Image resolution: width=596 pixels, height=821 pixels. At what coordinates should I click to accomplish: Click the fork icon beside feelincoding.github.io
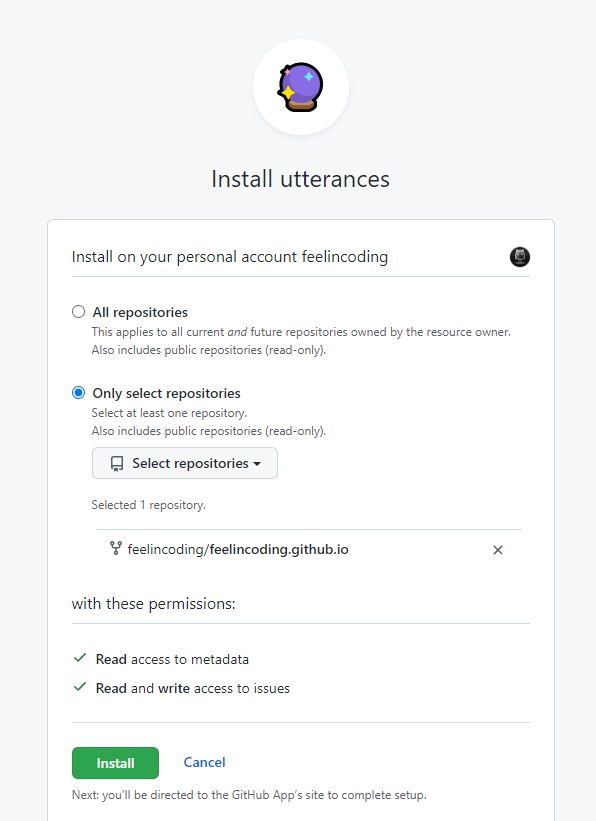coord(116,548)
